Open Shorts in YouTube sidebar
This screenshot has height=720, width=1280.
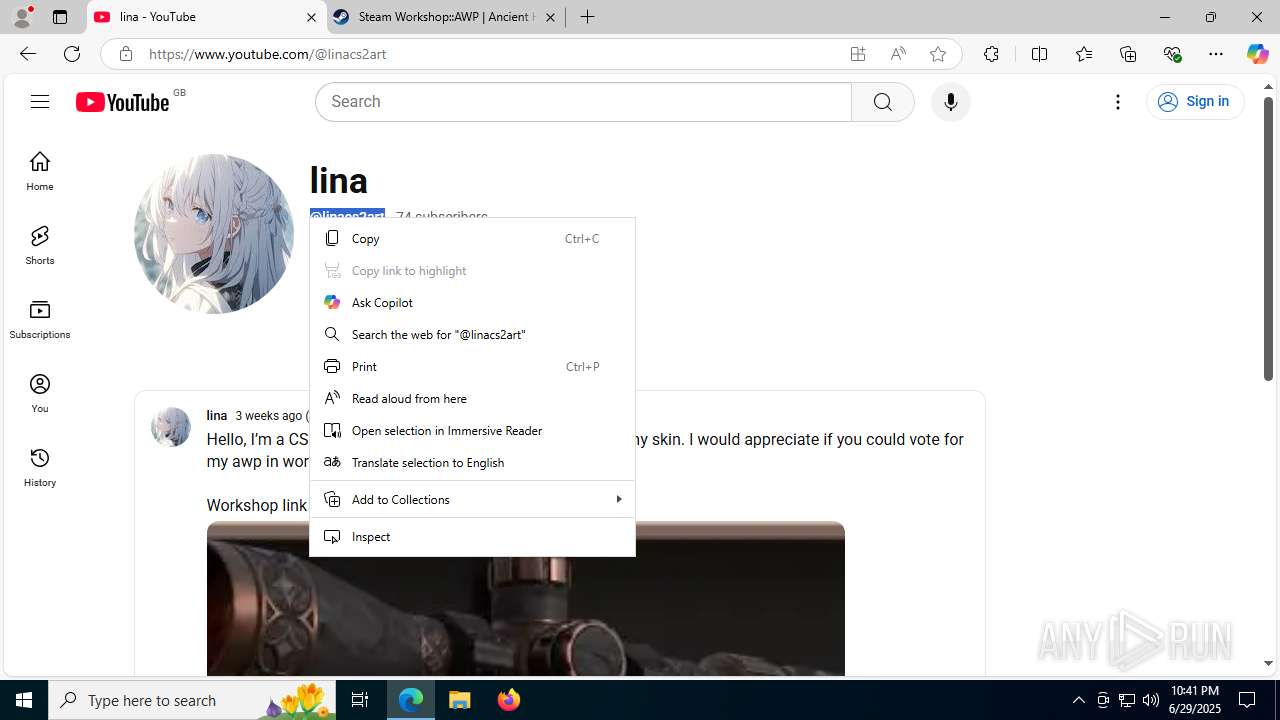click(x=40, y=245)
